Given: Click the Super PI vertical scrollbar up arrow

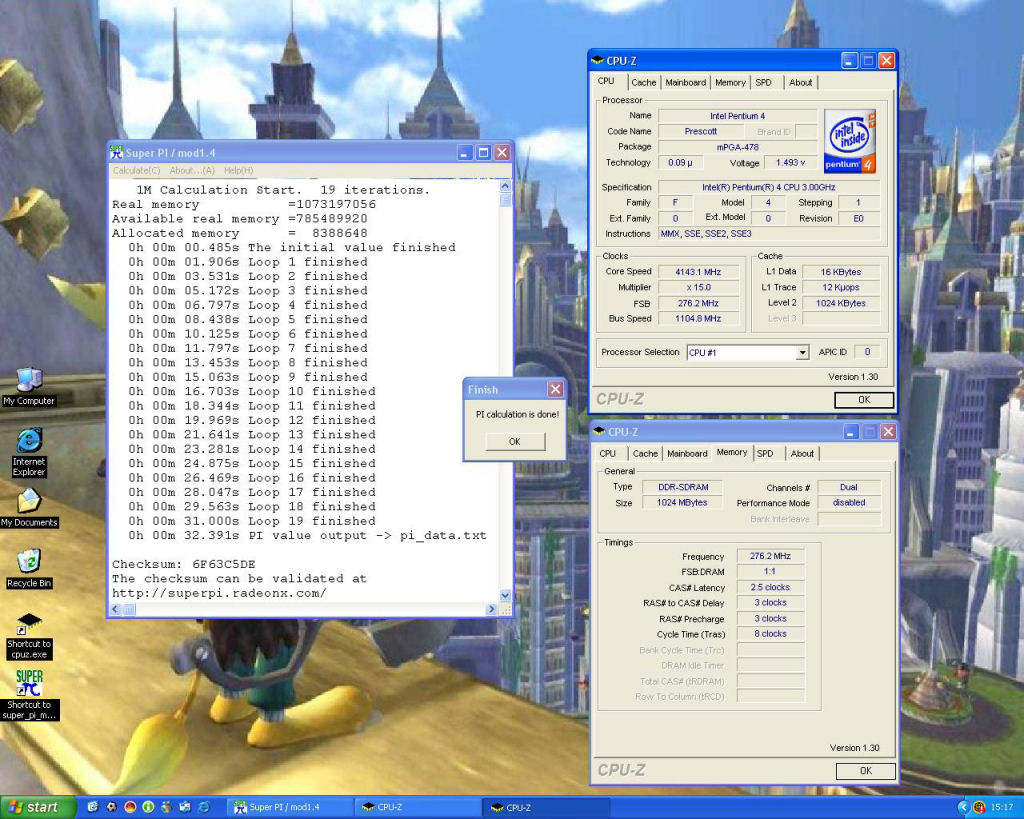Looking at the screenshot, I should click(505, 186).
